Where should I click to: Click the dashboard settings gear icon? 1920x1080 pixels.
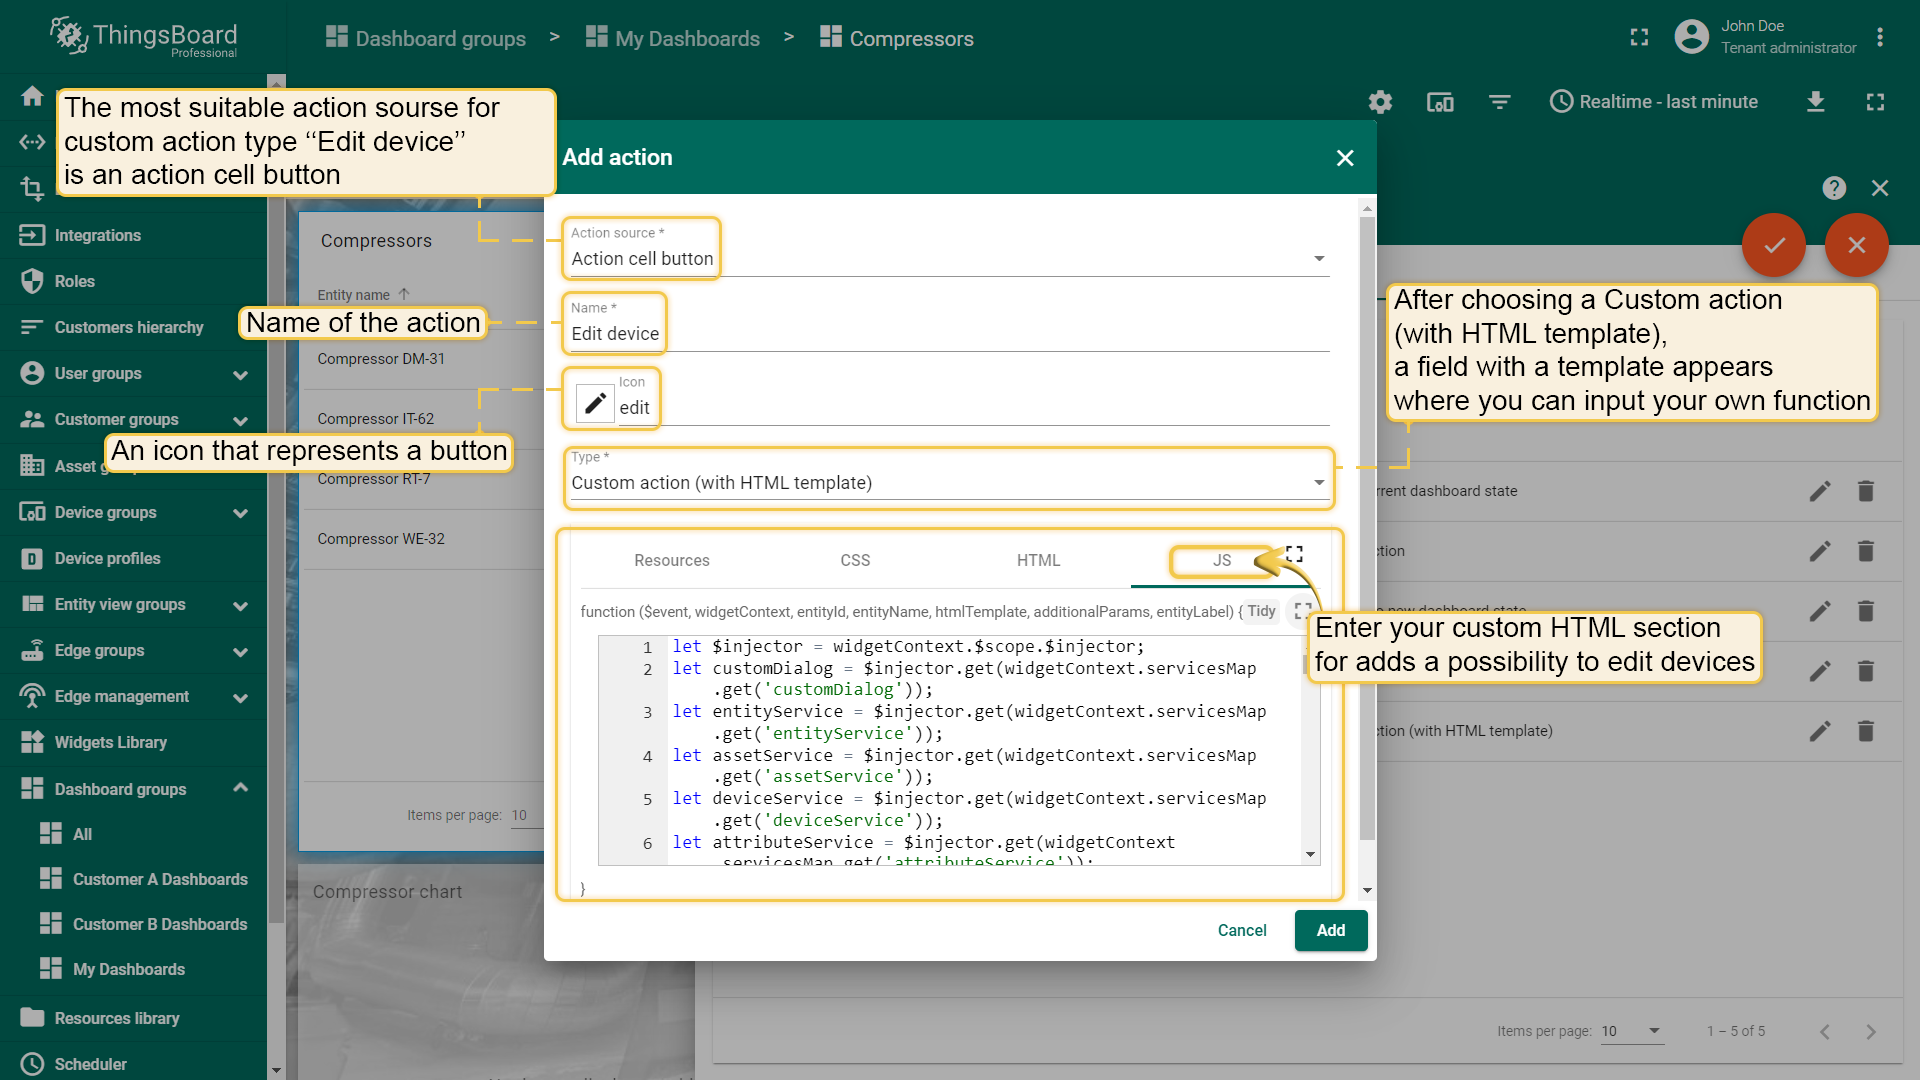[x=1380, y=102]
